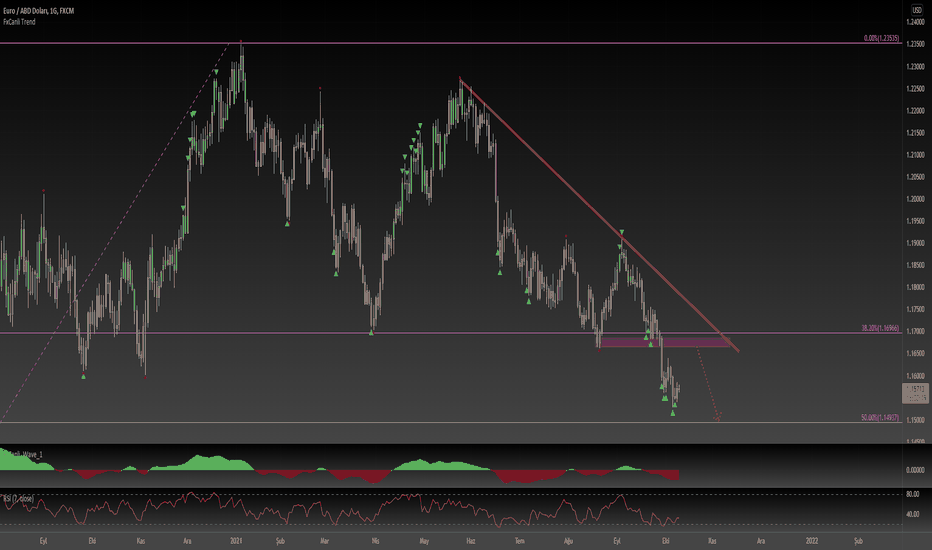Click the 1.16000 price axis label
This screenshot has height=550, width=932.
click(x=915, y=375)
